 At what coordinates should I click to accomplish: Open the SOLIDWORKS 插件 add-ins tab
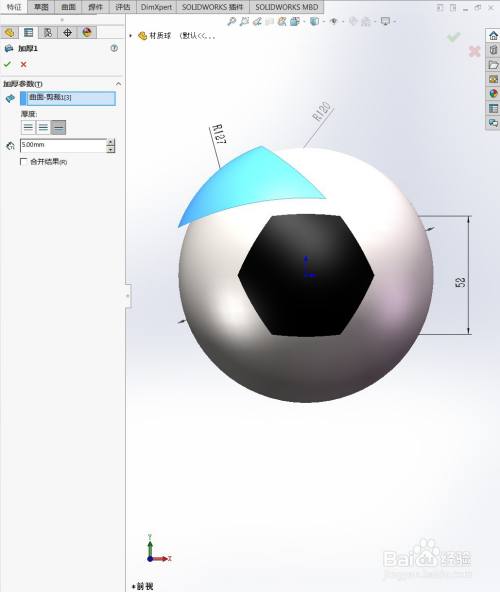click(213, 7)
